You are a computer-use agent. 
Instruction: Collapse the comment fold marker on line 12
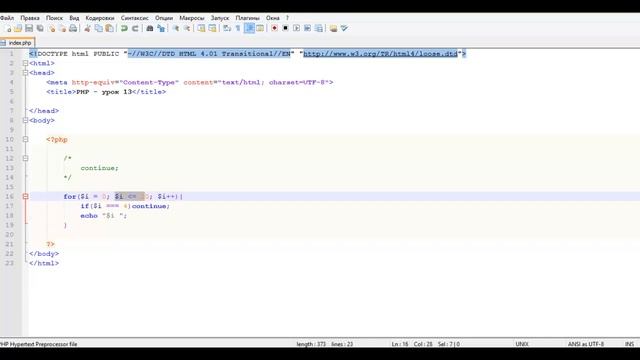click(x=25, y=158)
